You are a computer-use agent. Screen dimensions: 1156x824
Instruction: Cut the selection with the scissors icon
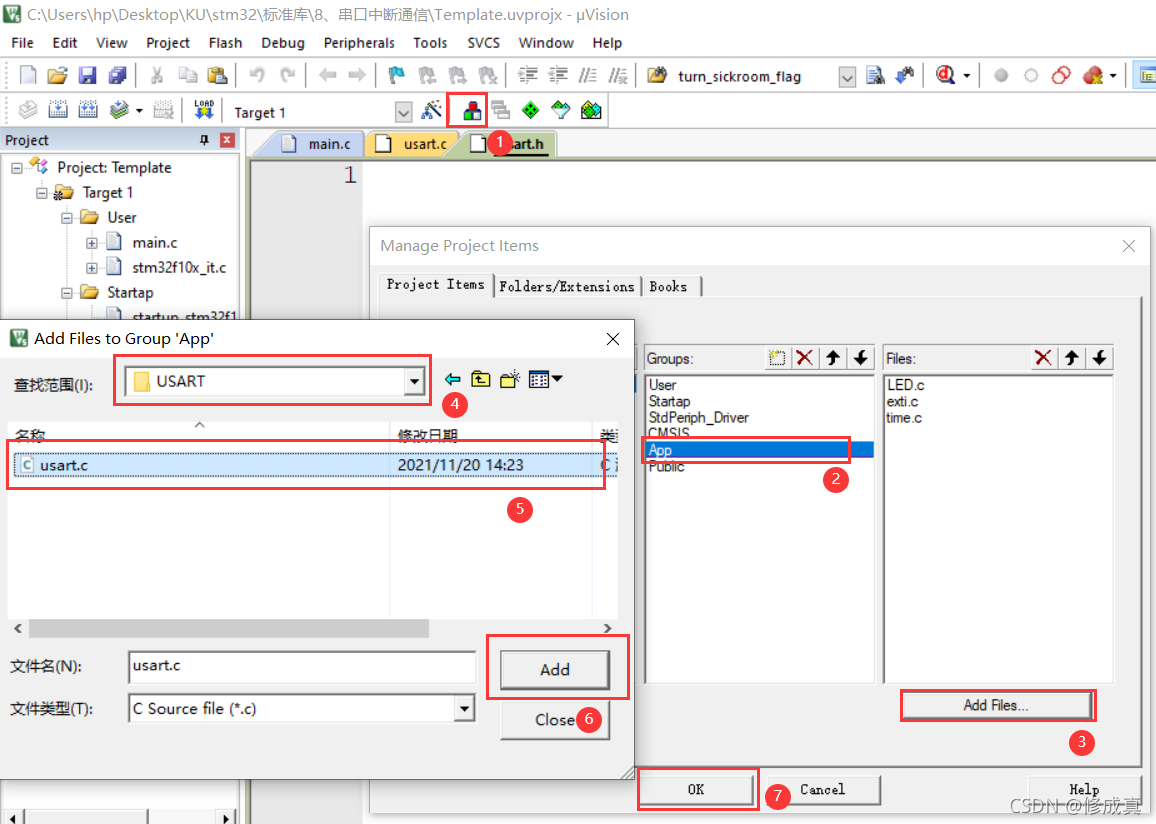(x=156, y=75)
